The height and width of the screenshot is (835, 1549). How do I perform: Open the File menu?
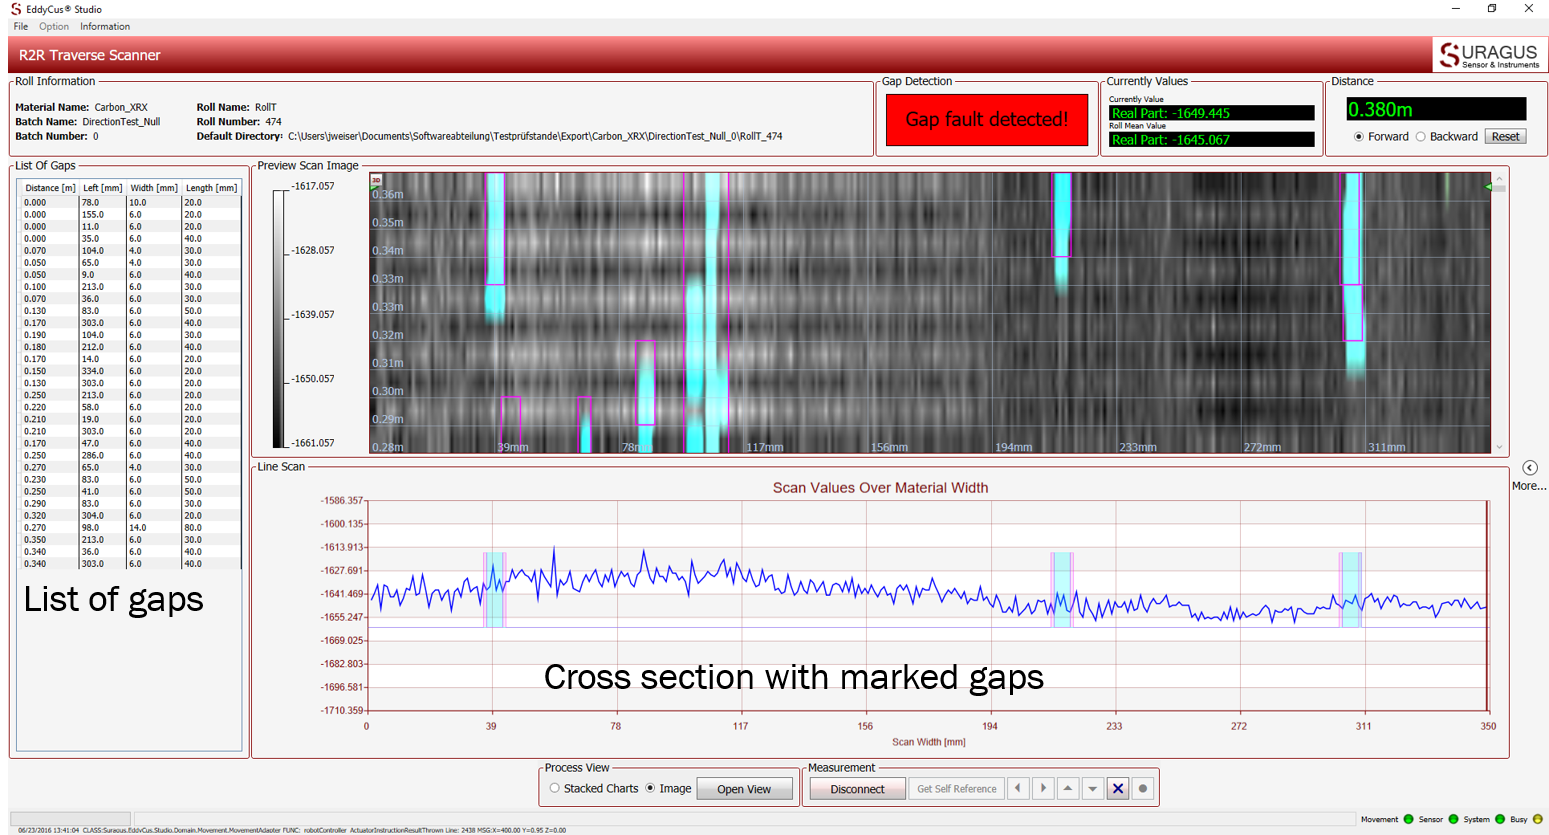click(x=21, y=27)
